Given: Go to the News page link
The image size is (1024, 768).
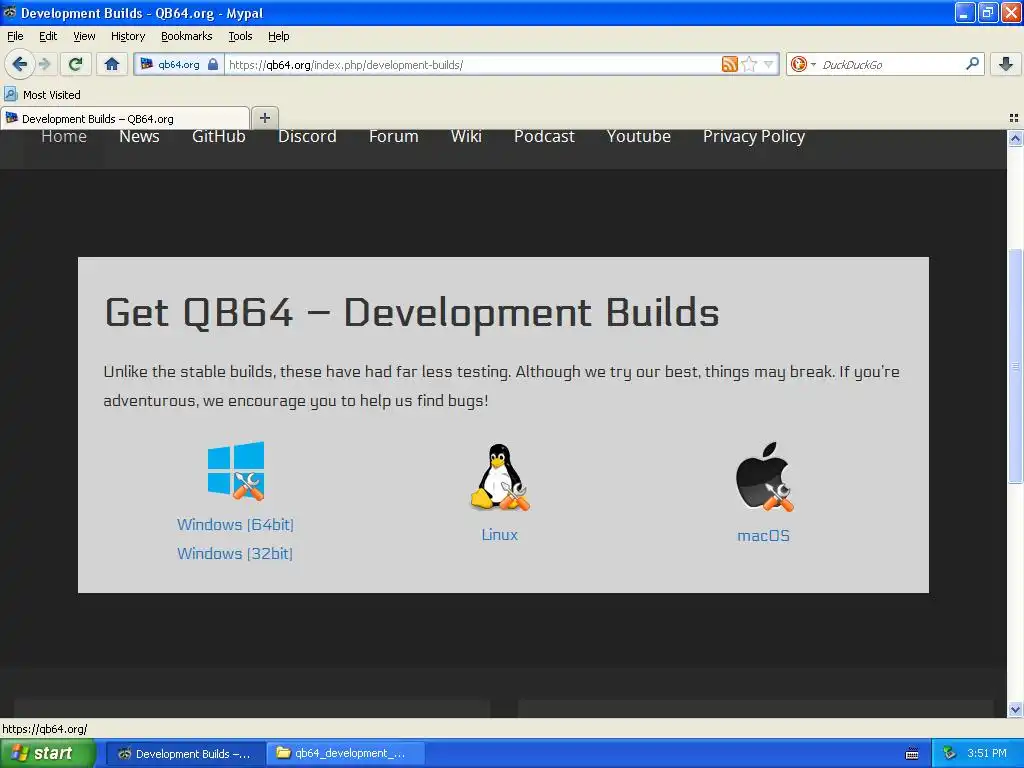Looking at the screenshot, I should coord(139,136).
